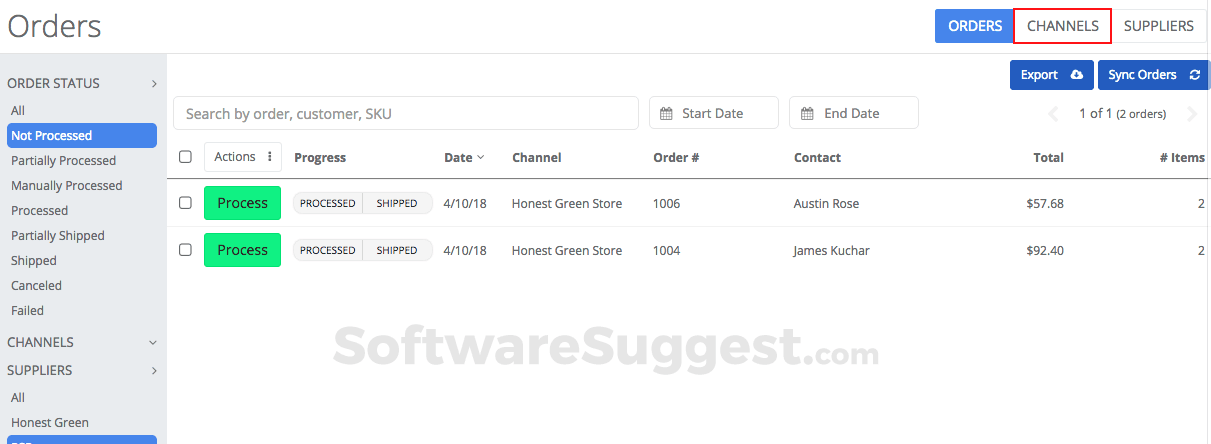Expand the Suppliers sidebar section
The height and width of the screenshot is (444, 1211).
[x=154, y=370]
